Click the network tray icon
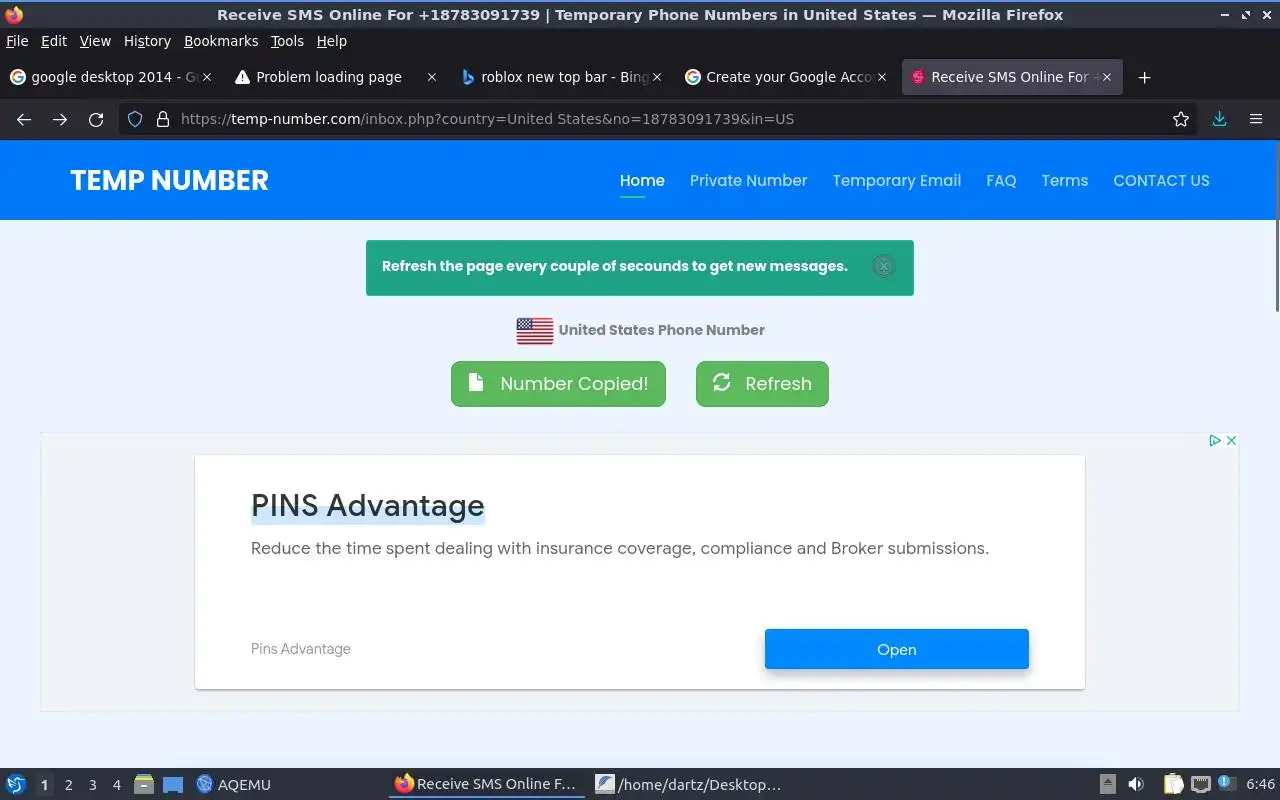The height and width of the screenshot is (800, 1280). point(1201,785)
